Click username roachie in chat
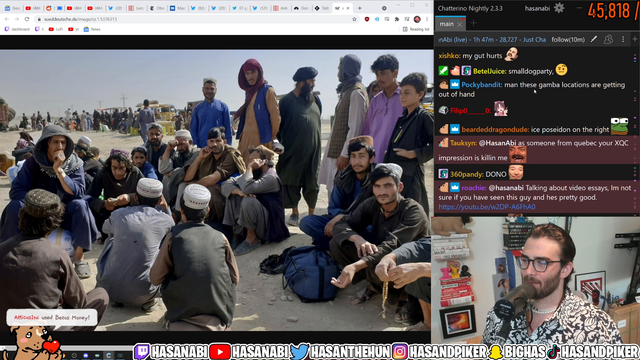The width and height of the screenshot is (640, 360). point(474,188)
